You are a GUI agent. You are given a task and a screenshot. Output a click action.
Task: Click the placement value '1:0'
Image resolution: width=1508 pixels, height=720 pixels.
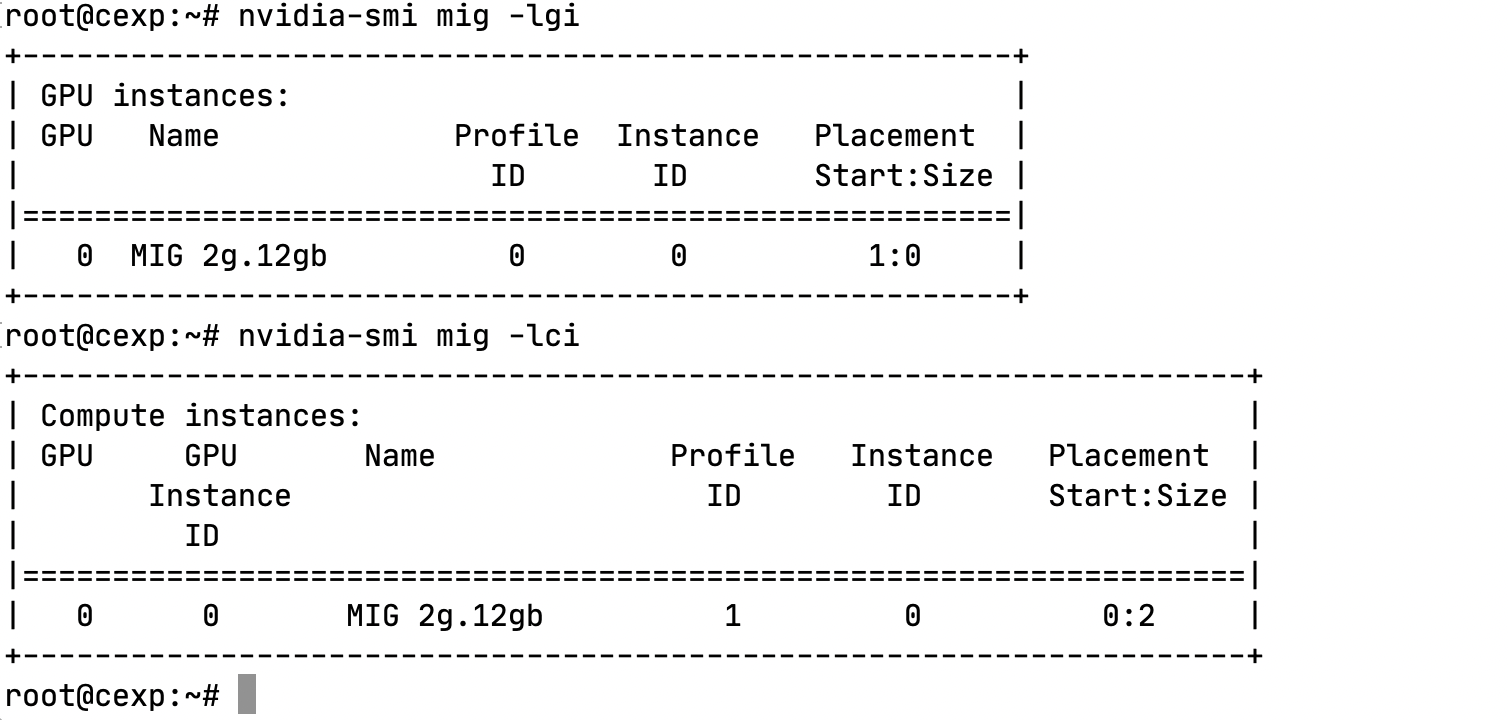point(894,257)
